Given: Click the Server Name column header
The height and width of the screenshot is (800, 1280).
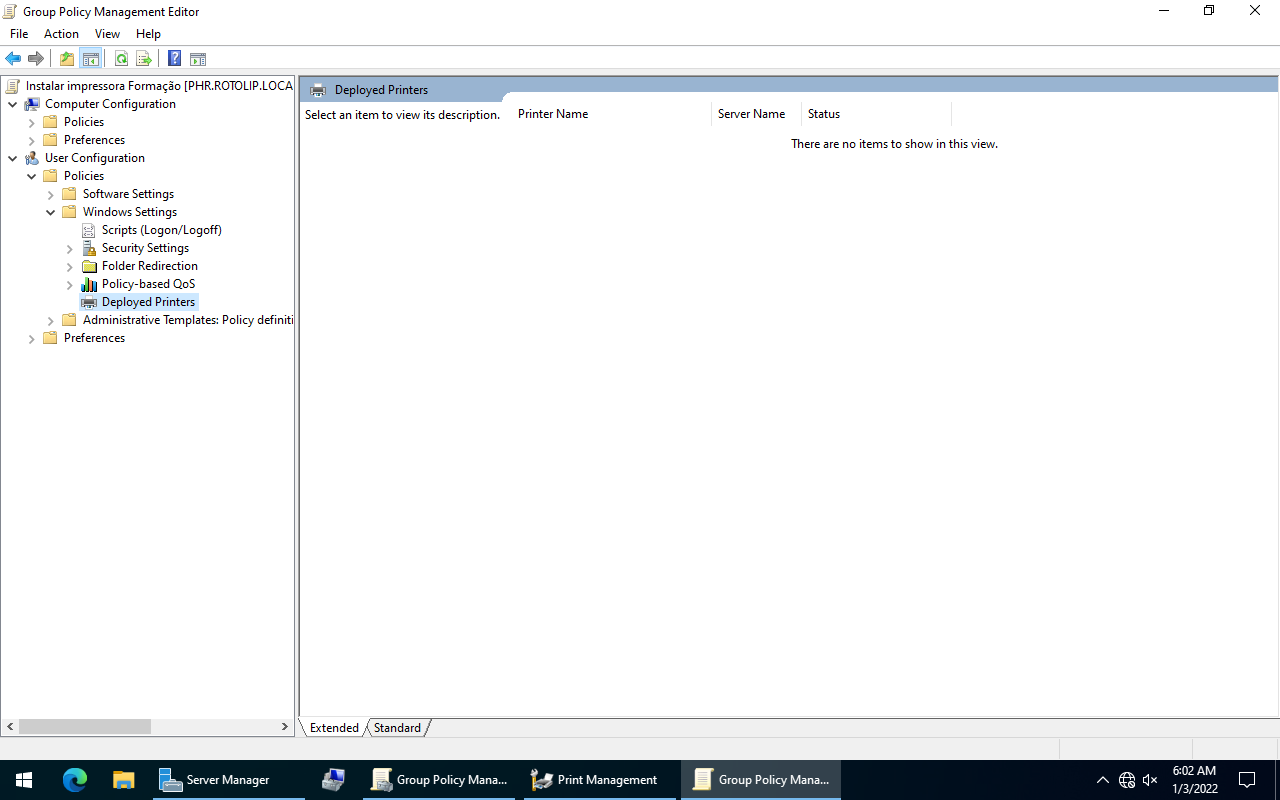Looking at the screenshot, I should coord(751,114).
